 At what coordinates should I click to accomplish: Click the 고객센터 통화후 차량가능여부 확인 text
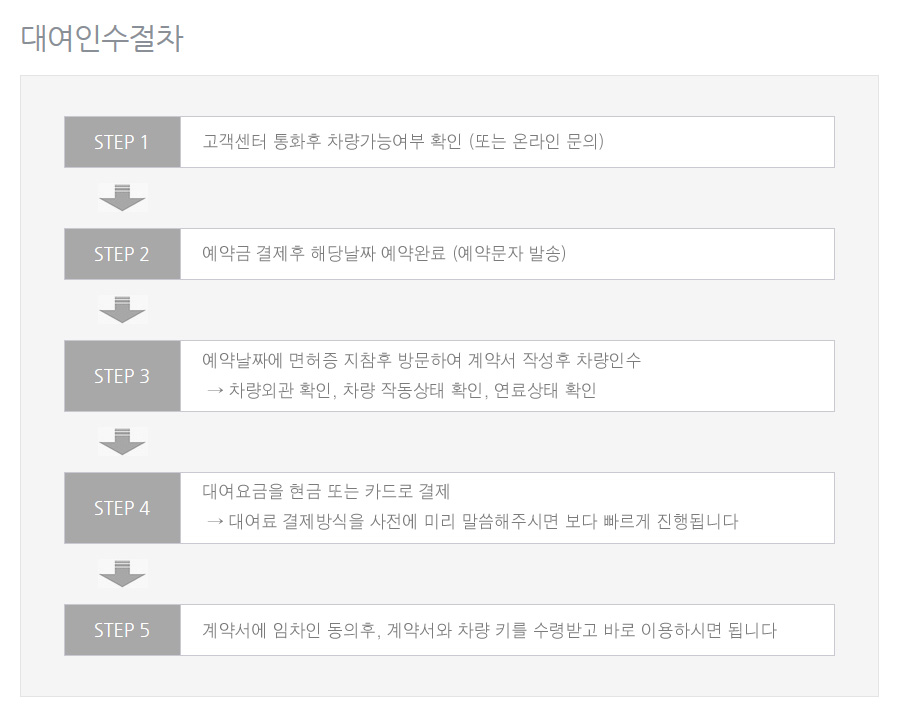coord(332,142)
